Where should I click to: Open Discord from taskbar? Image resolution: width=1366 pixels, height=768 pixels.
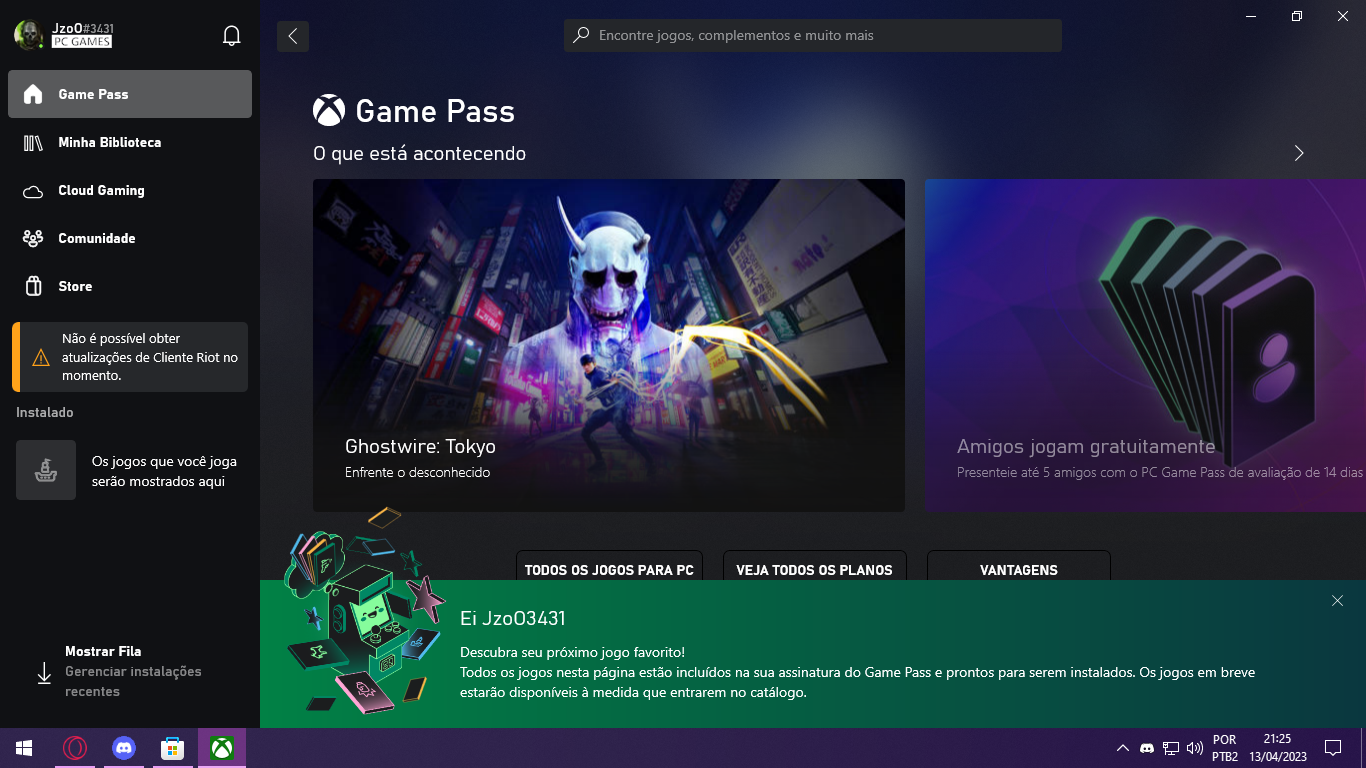pyautogui.click(x=124, y=748)
